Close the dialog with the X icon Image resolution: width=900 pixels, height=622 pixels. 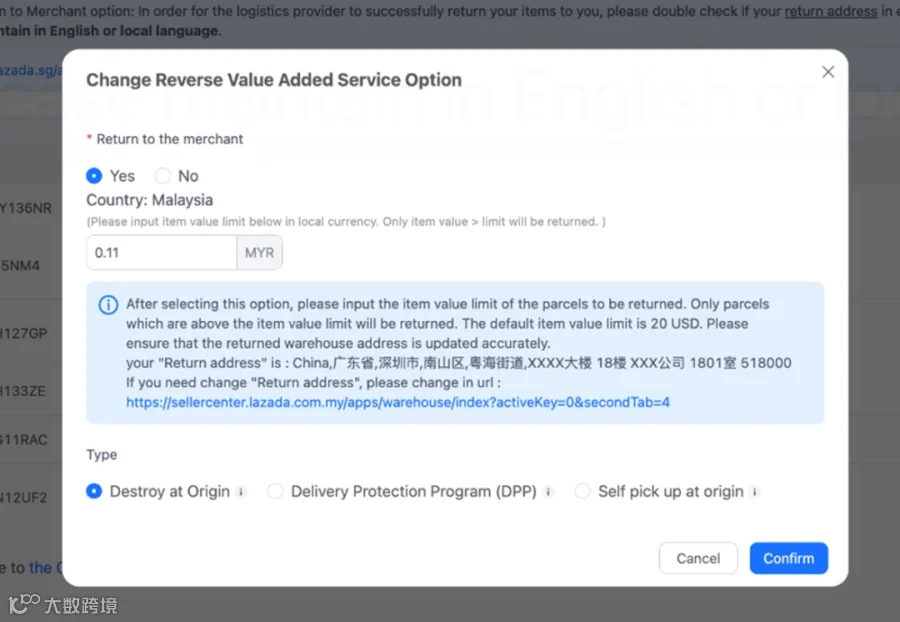[x=828, y=72]
